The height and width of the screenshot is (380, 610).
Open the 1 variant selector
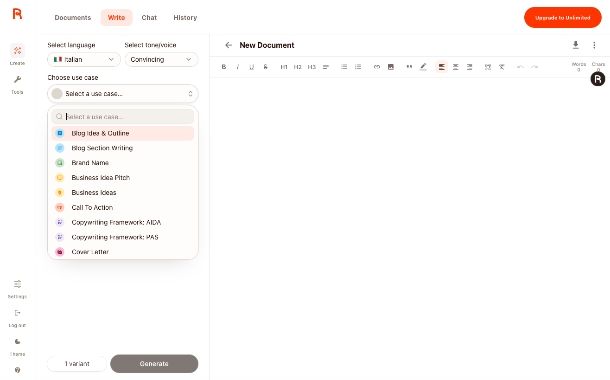pyautogui.click(x=77, y=364)
